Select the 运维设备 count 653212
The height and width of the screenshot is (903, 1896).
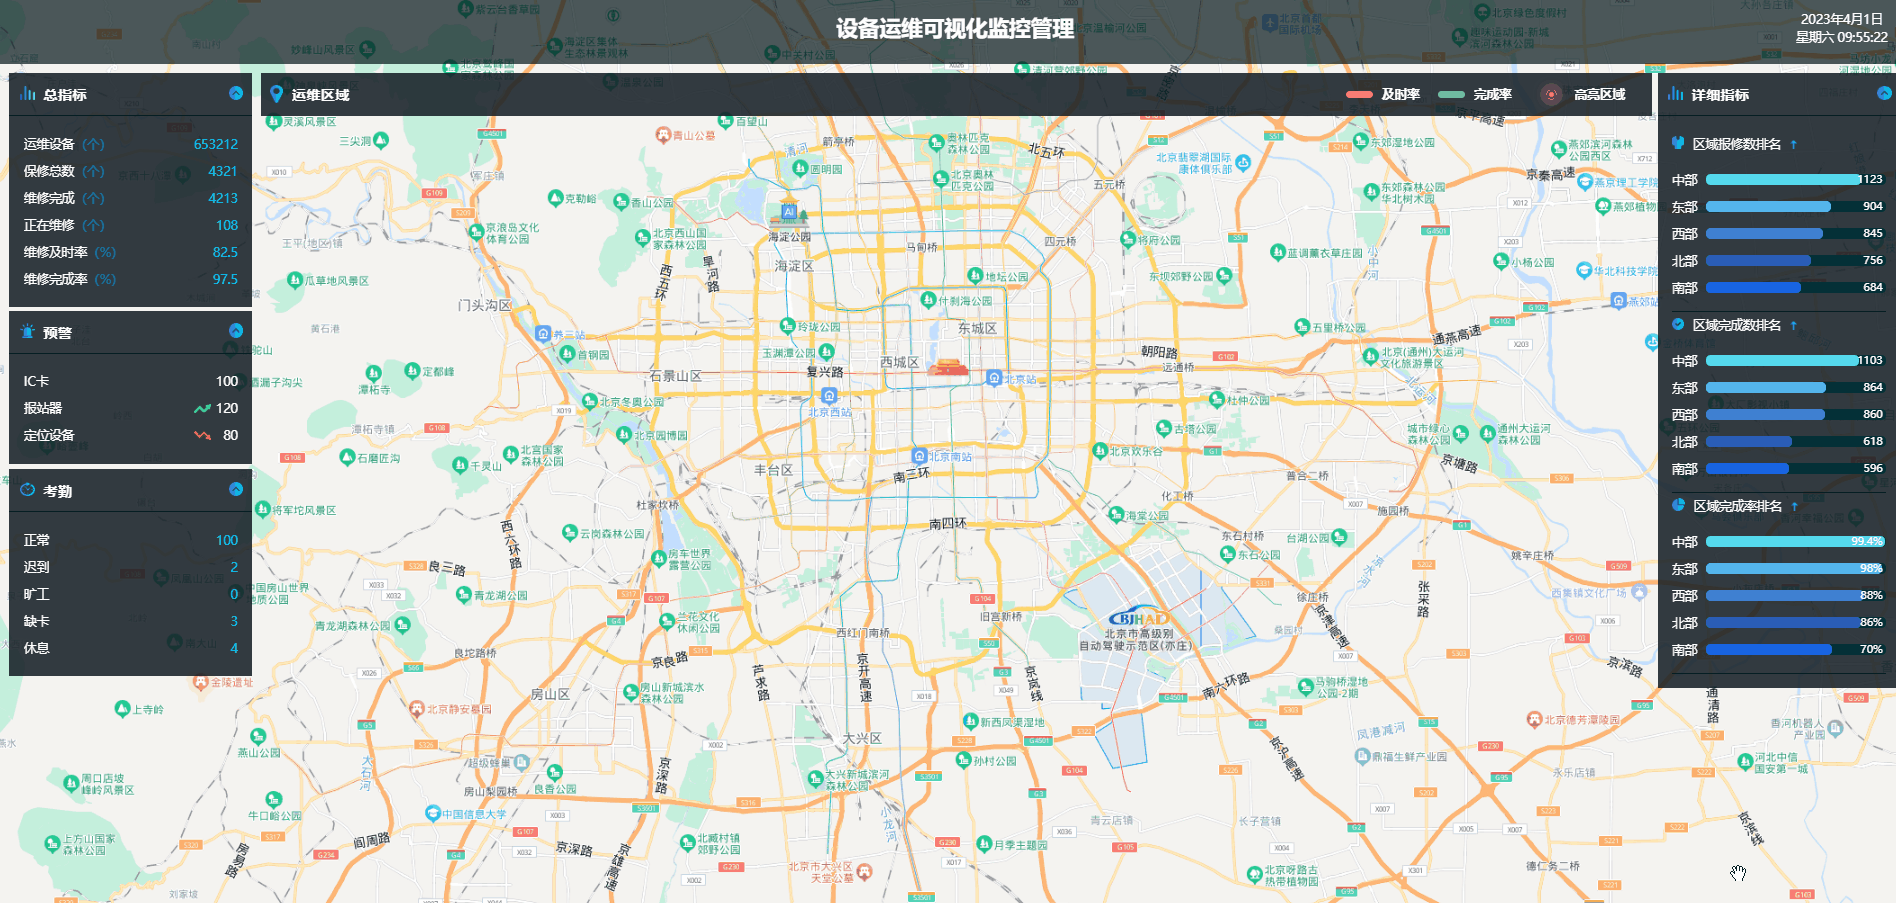point(215,144)
